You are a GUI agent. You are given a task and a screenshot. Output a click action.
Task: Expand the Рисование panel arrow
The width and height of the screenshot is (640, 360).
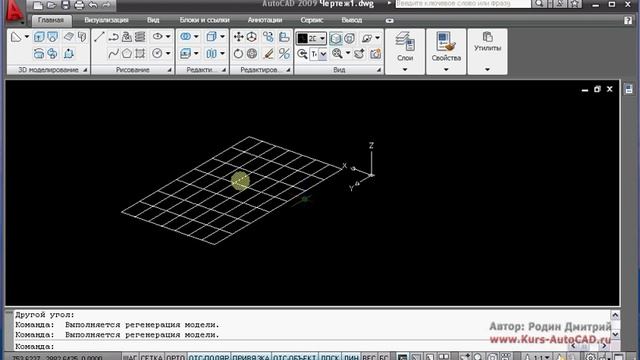[x=169, y=70]
